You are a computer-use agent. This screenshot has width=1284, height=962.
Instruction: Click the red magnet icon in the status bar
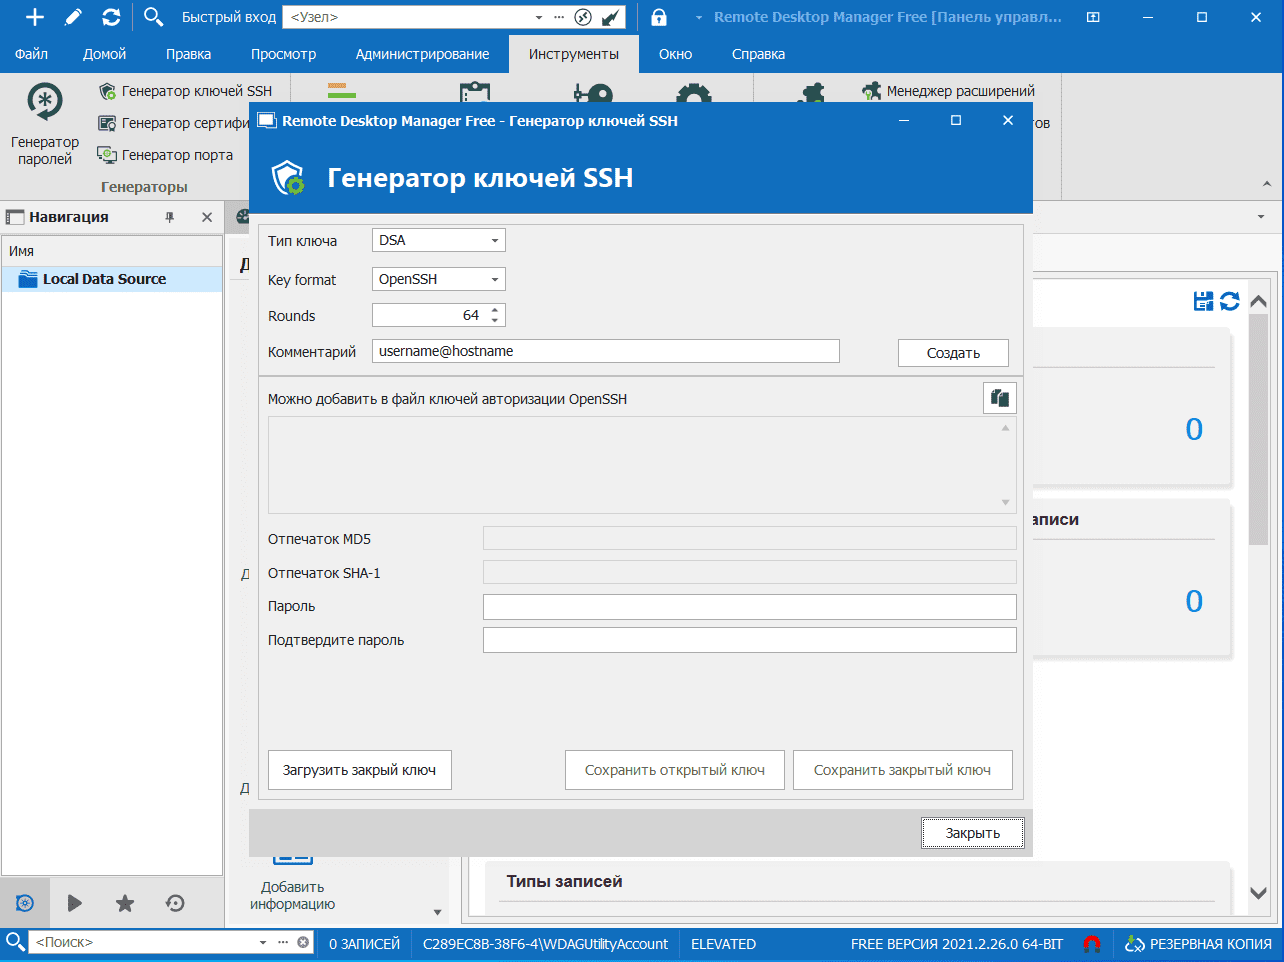pos(1092,943)
